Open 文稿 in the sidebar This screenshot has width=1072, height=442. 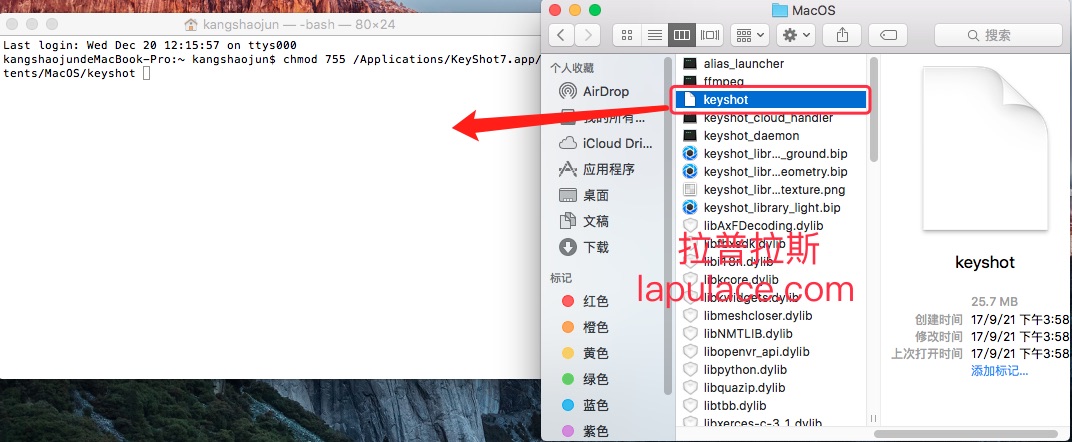pos(583,221)
